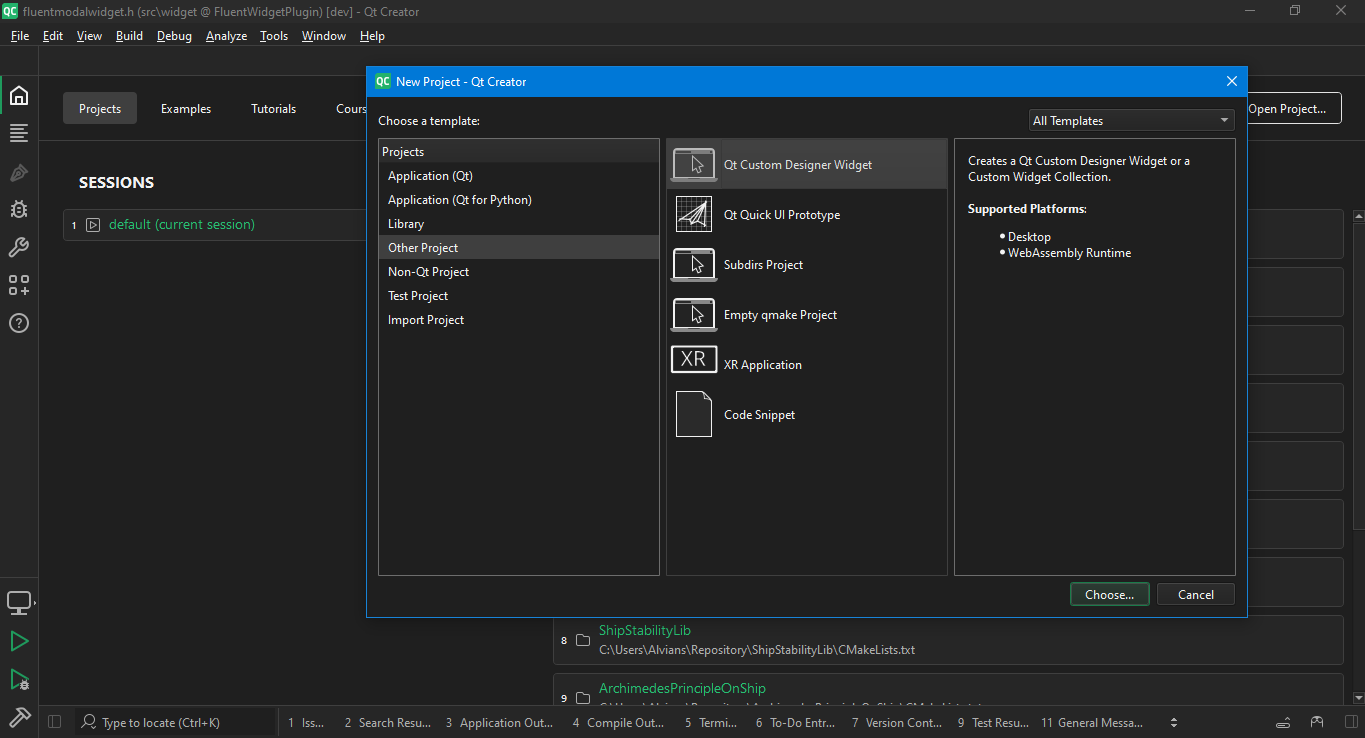The height and width of the screenshot is (738, 1365).
Task: Open the ShipStabilityLib recent project
Action: coord(645,631)
